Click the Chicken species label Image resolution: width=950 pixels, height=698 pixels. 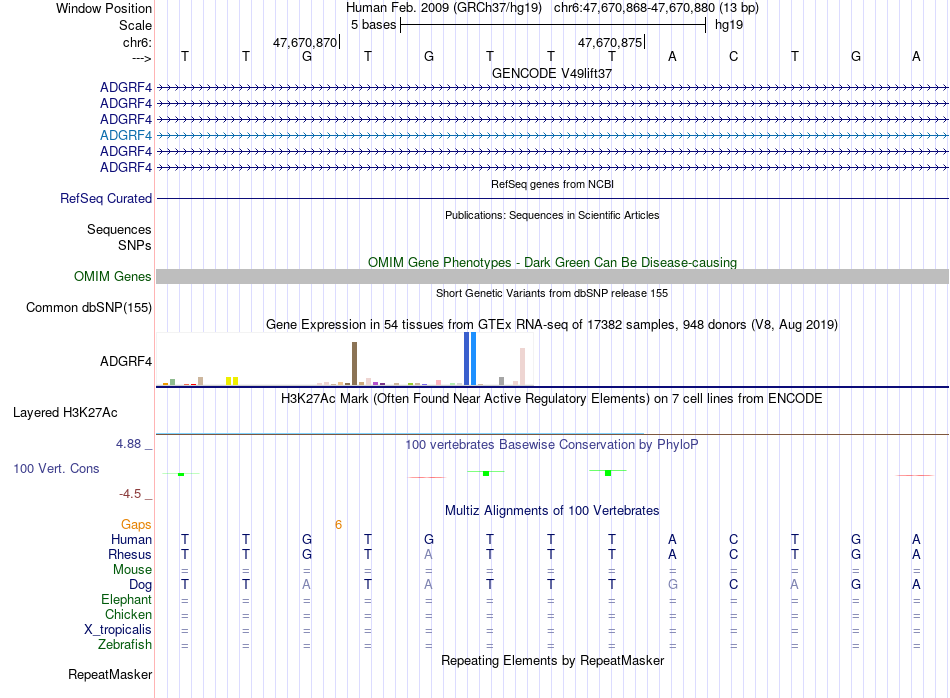[128, 614]
